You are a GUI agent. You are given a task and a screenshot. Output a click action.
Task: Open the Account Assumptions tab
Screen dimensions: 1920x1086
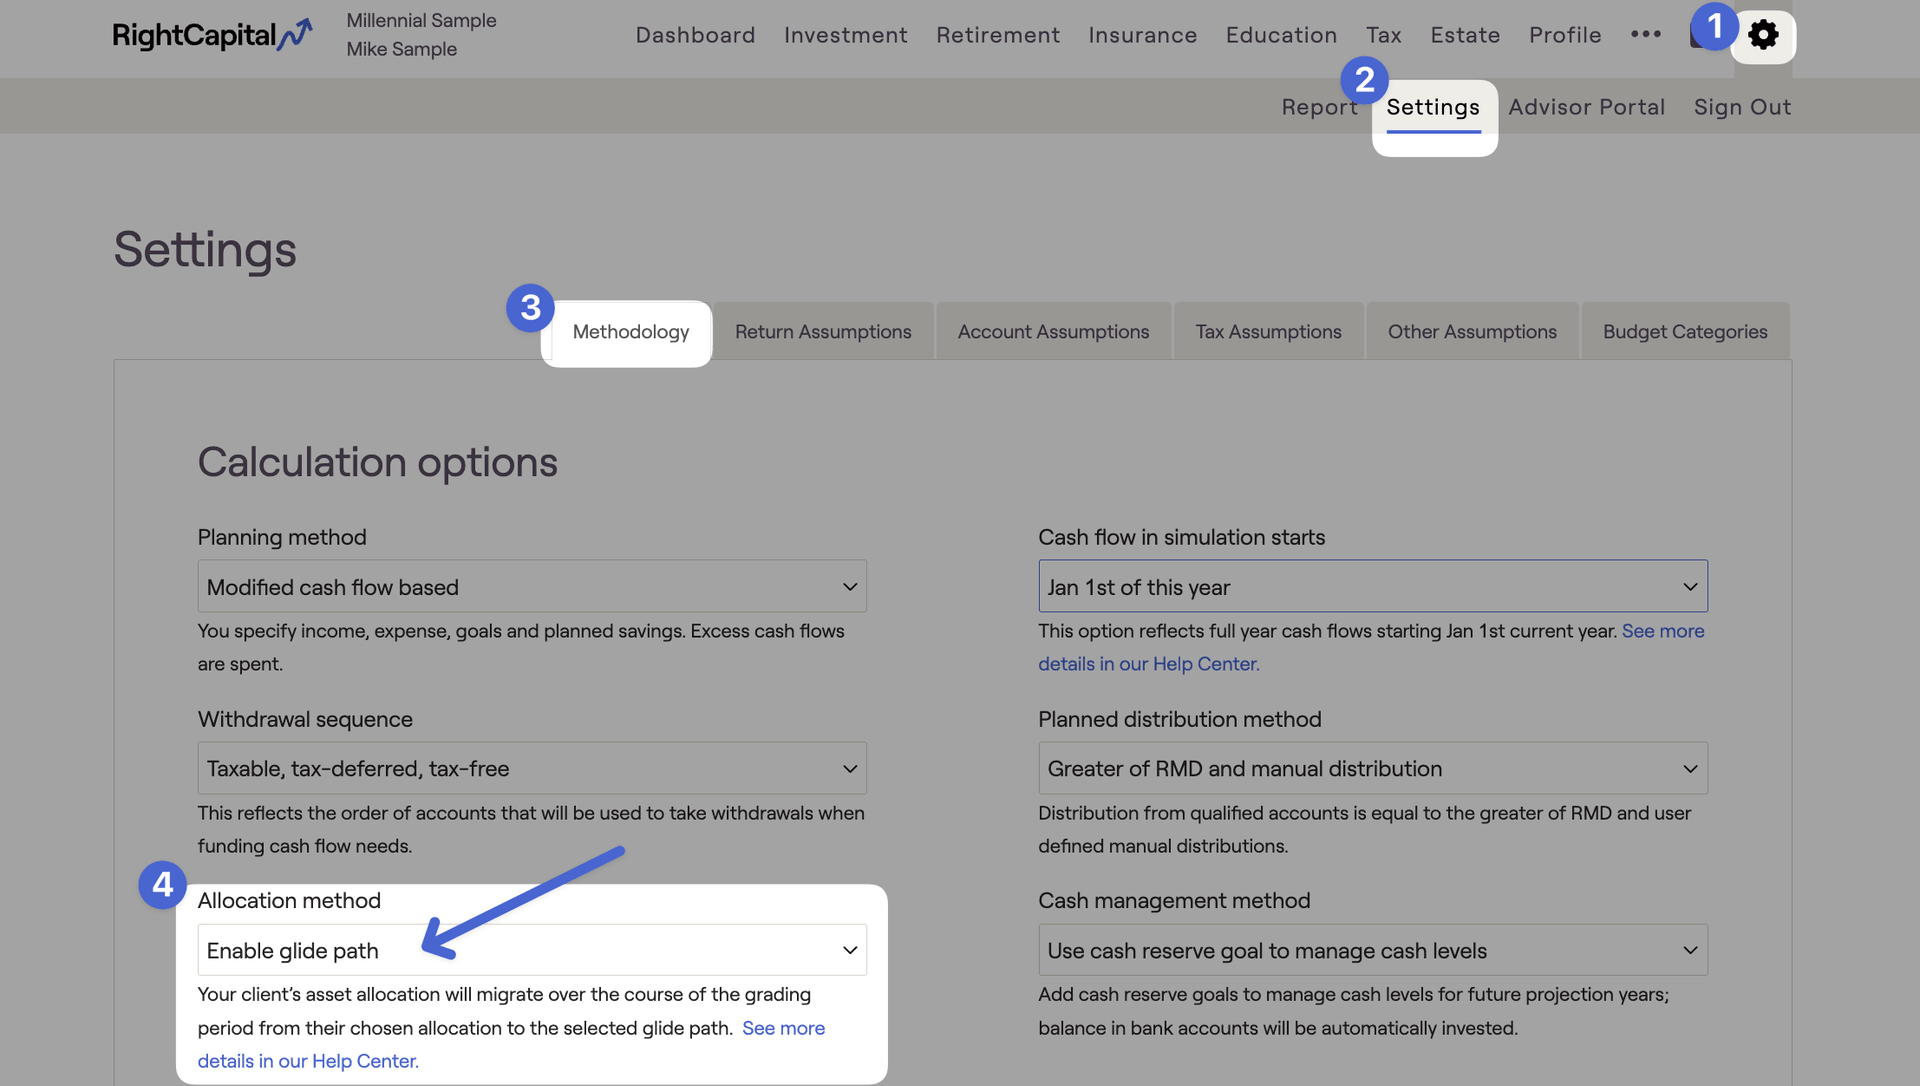pyautogui.click(x=1053, y=332)
